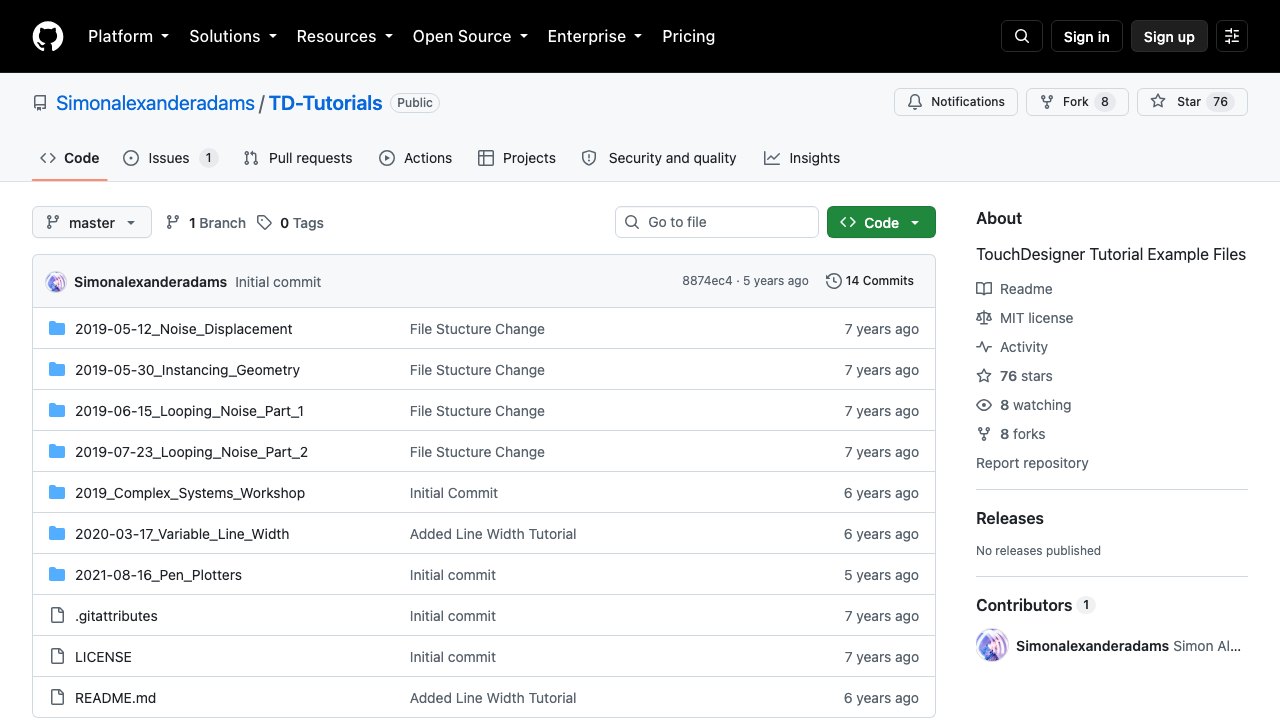
Task: Open the 2019_Complex_Systems_Workshop folder name
Action: (x=190, y=493)
